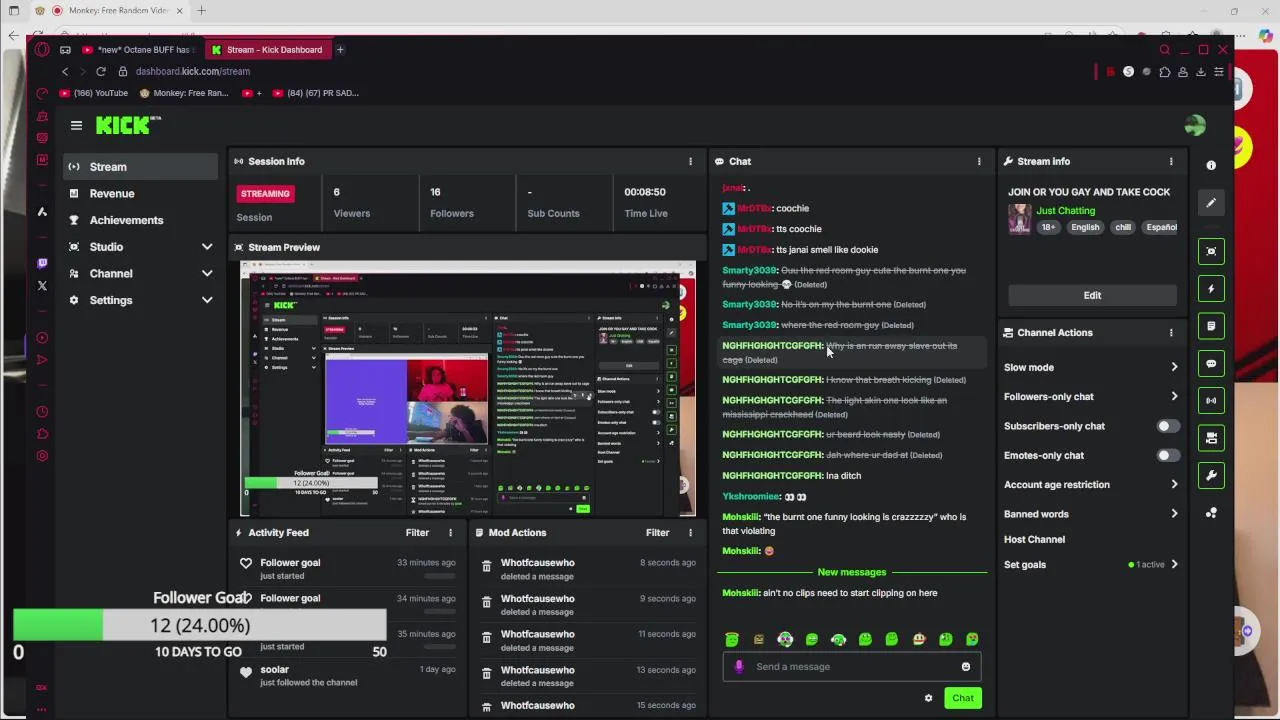Screen dimensions: 1280x720
Task: Toggle the wrench widget icon in the right rail
Action: coord(1211,476)
